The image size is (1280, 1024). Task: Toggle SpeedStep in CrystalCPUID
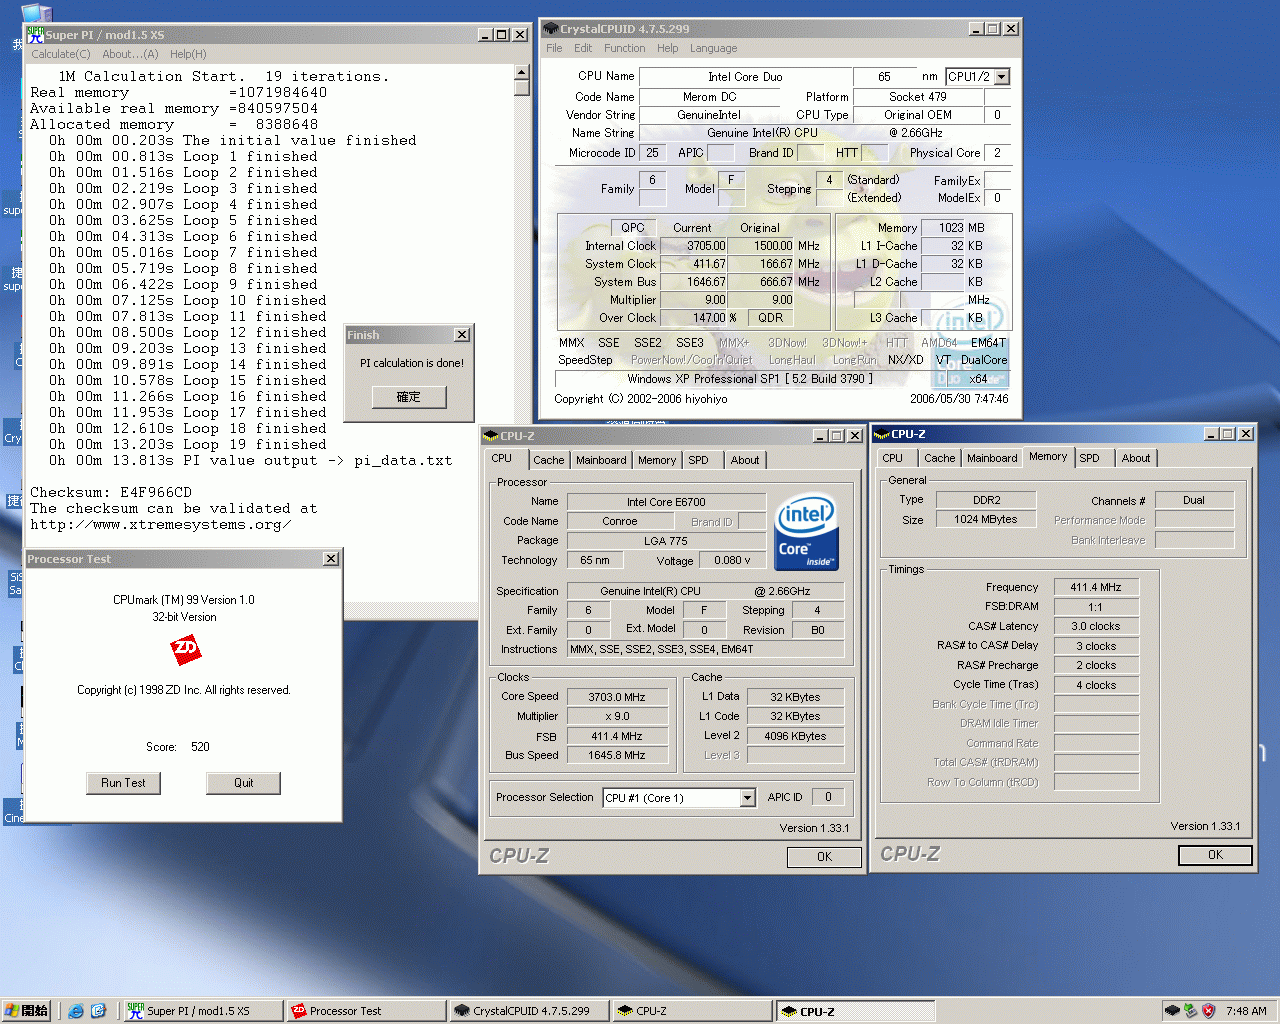[x=585, y=359]
